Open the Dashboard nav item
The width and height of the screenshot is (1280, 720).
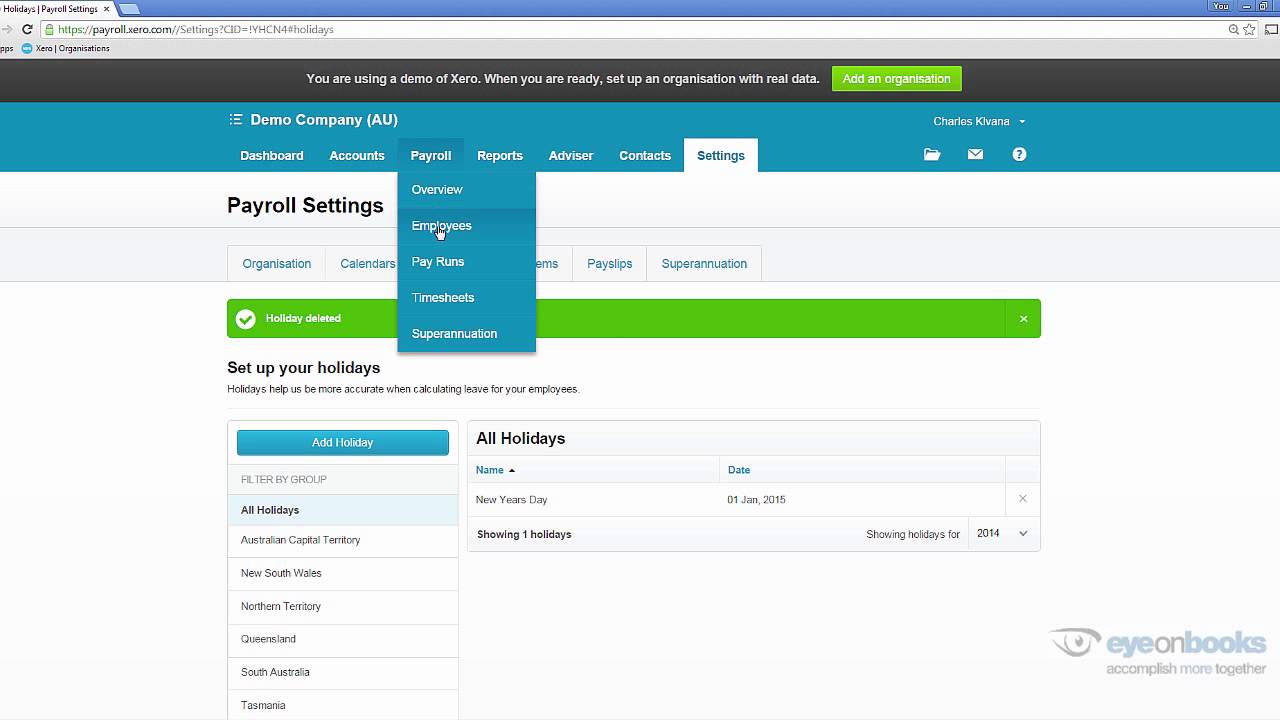pyautogui.click(x=272, y=156)
